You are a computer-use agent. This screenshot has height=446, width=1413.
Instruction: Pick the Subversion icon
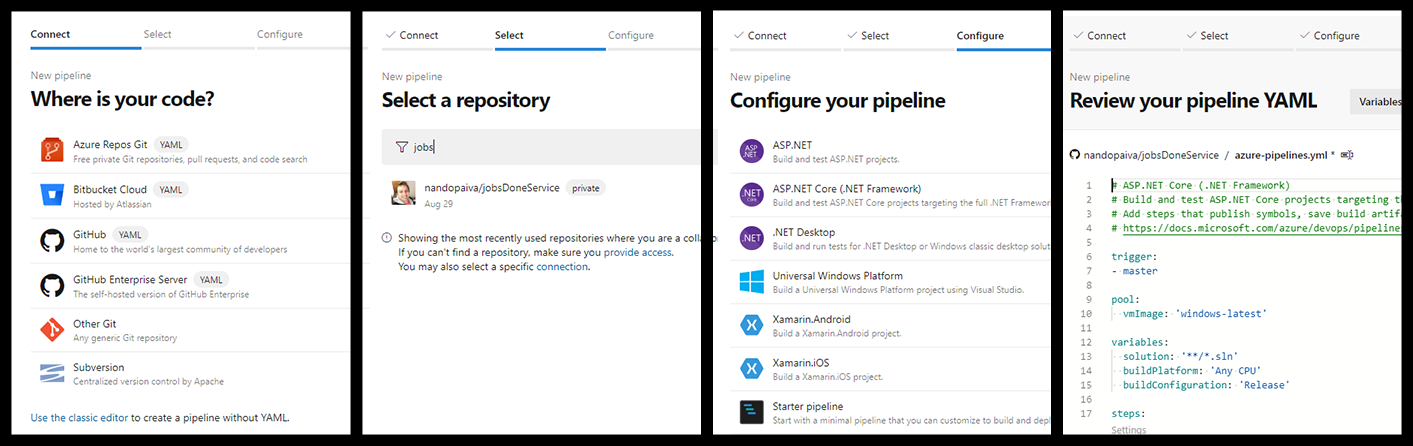click(x=52, y=374)
